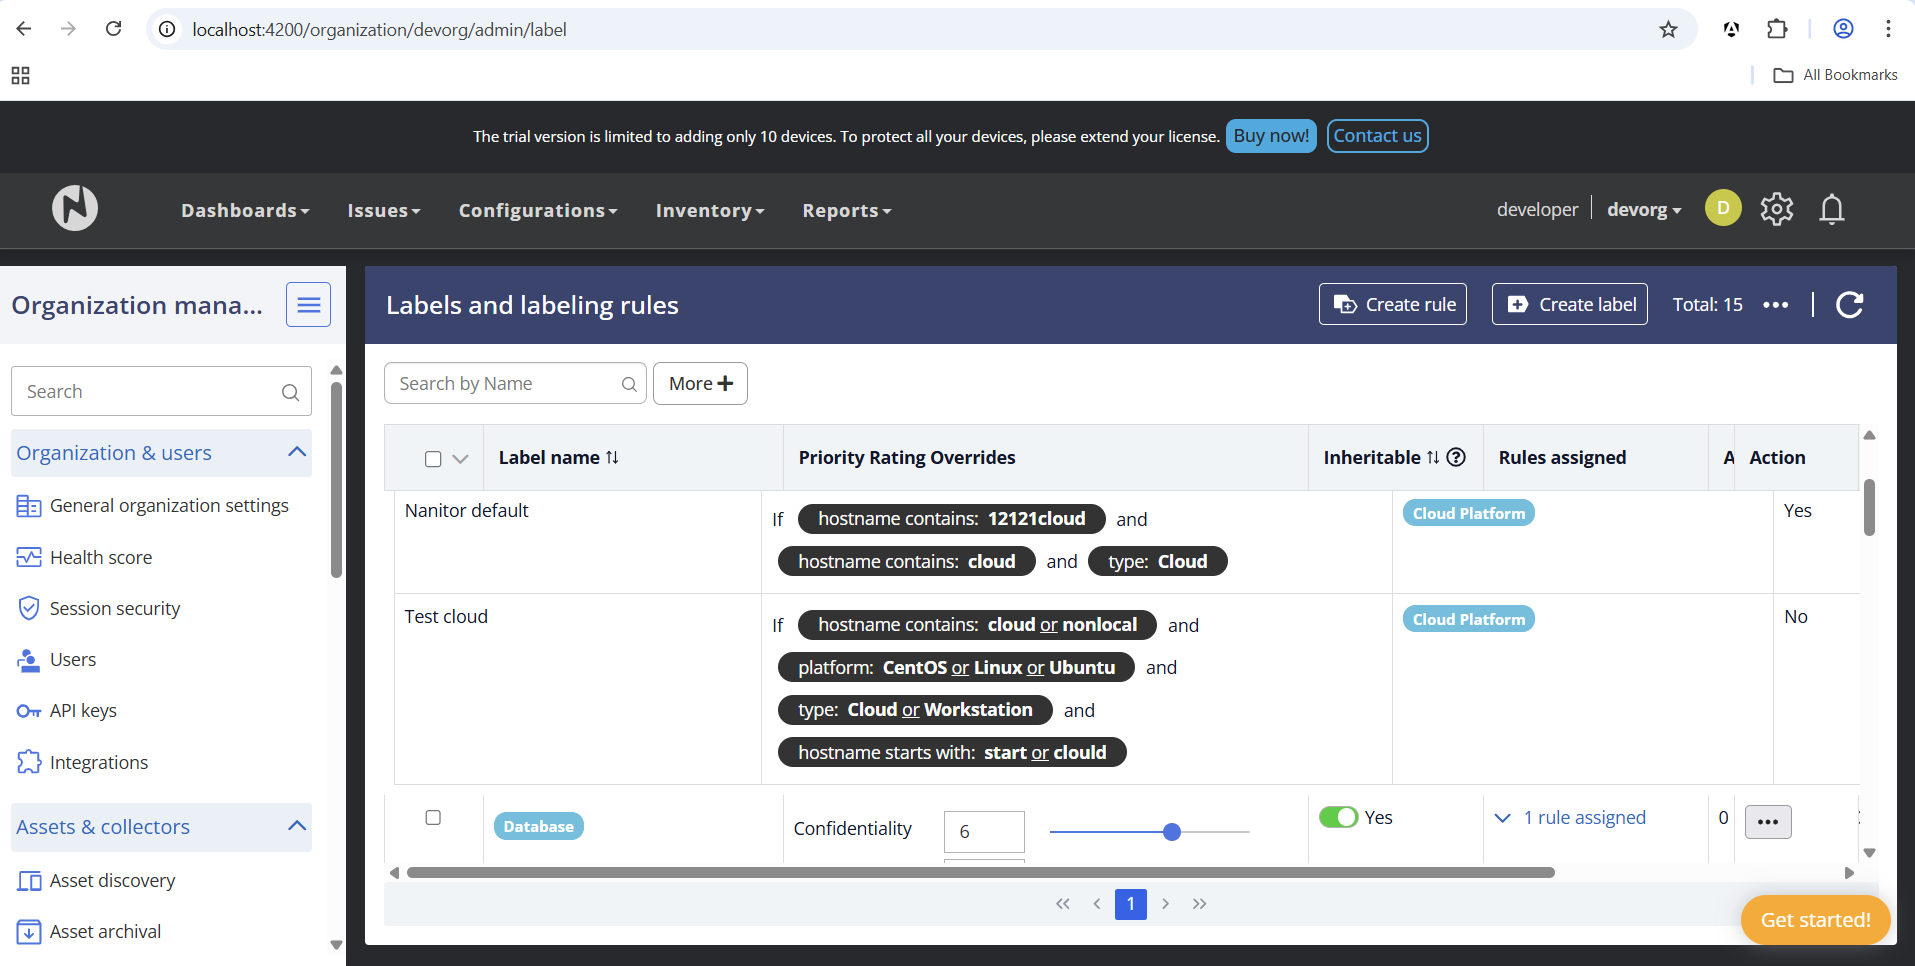This screenshot has height=966, width=1915.
Task: Open the Dashboards menu
Action: click(245, 211)
